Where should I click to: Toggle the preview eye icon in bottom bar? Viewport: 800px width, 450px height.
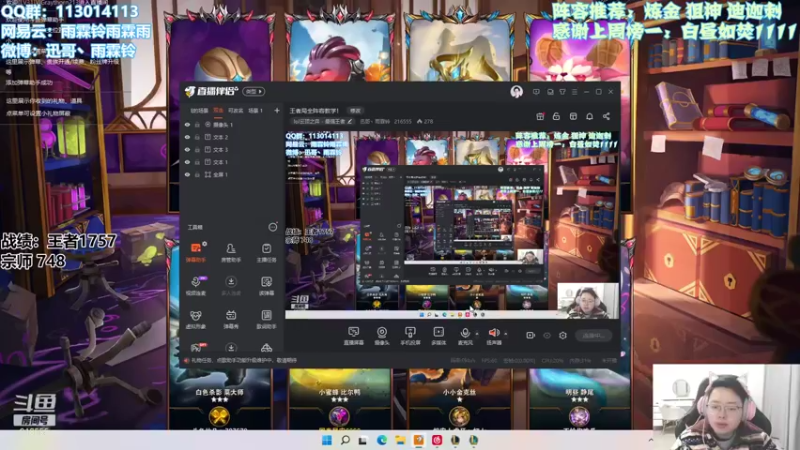point(546,335)
